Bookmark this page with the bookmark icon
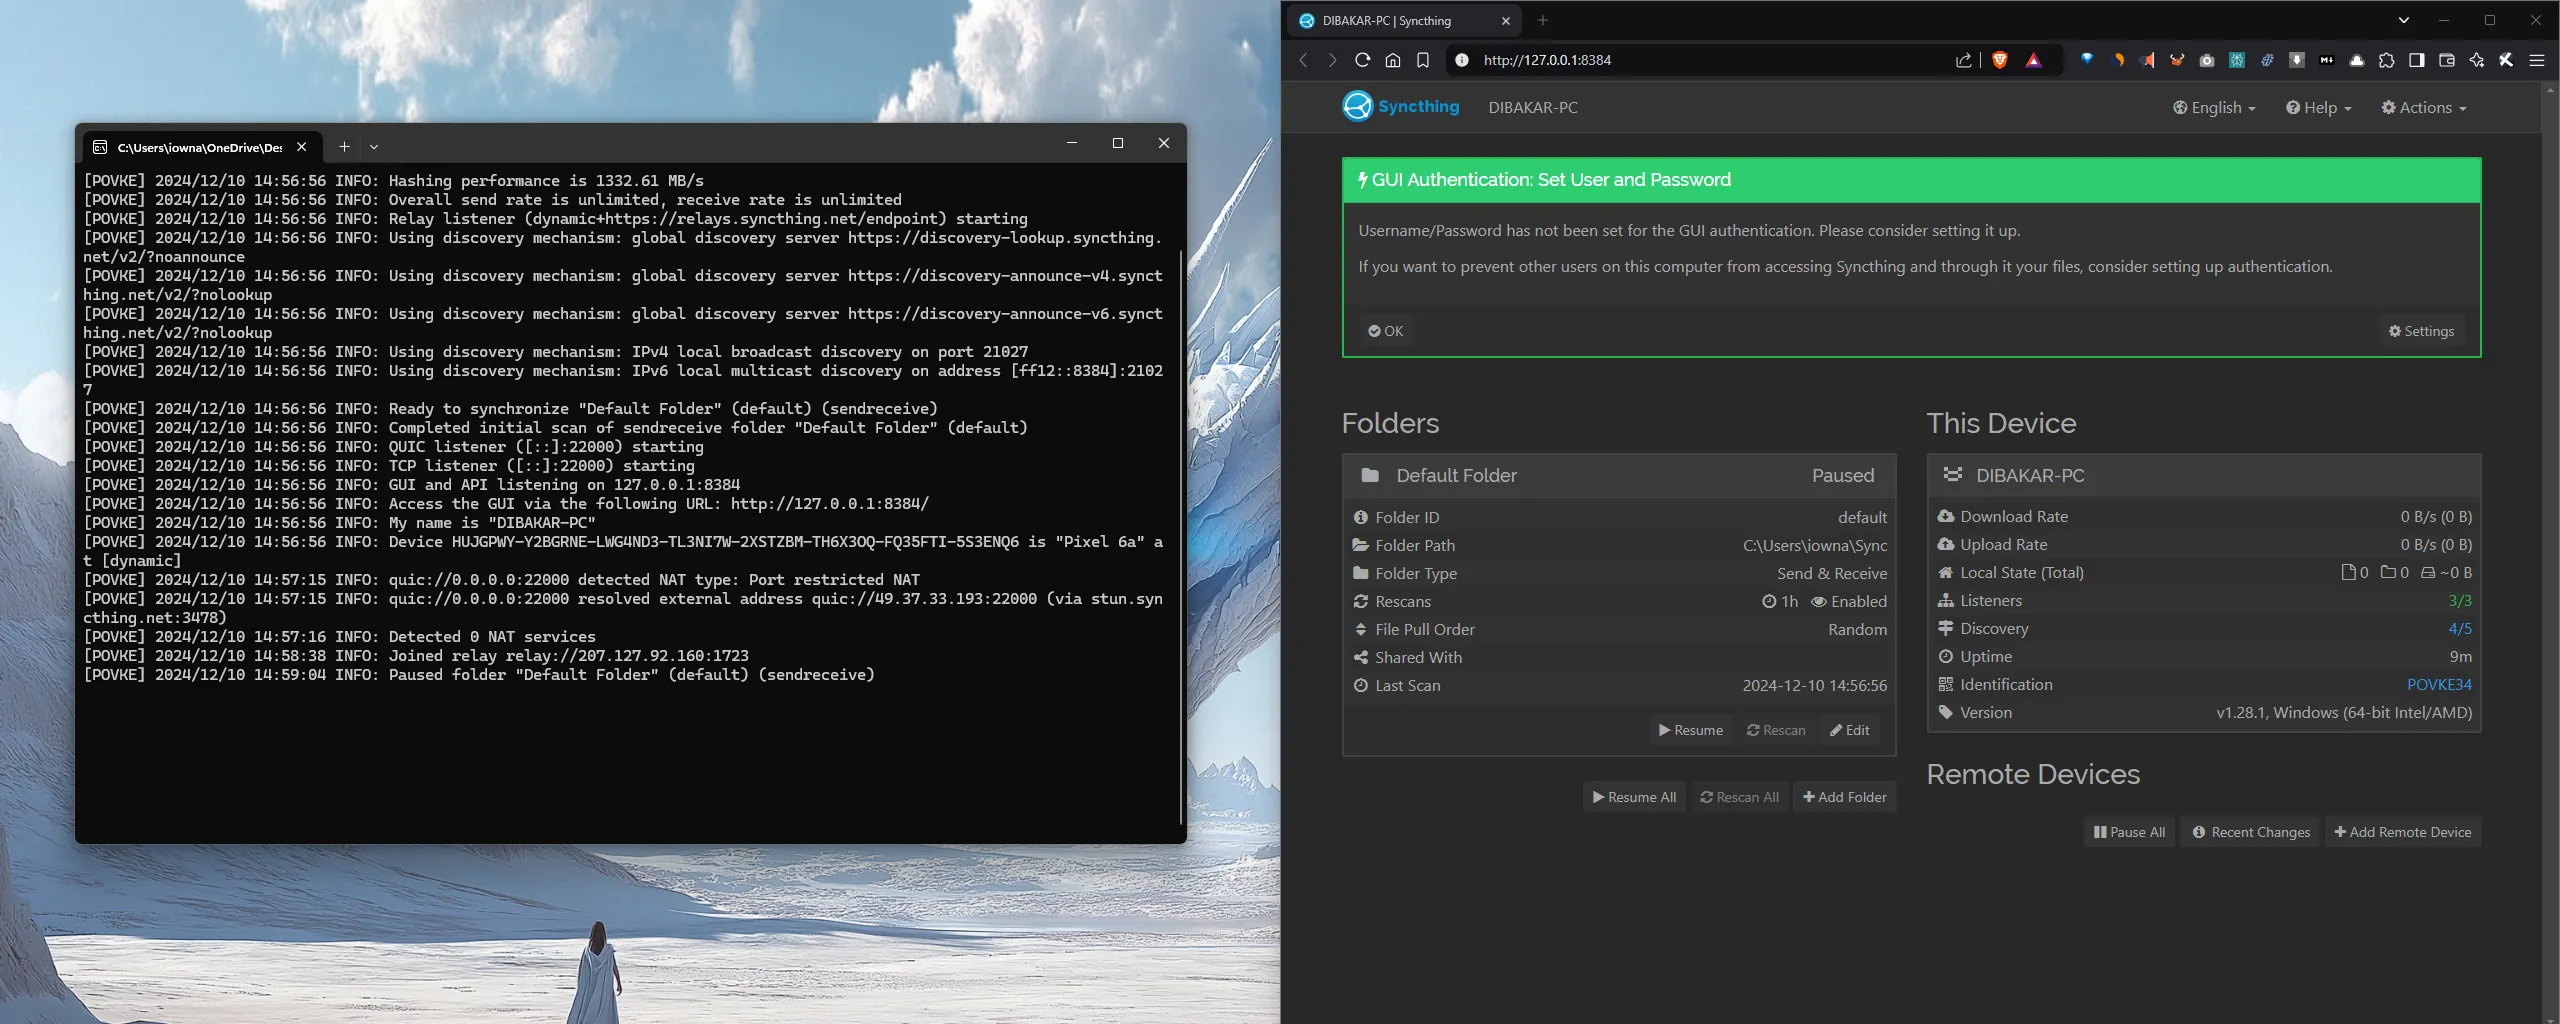2560x1024 pixels. [1422, 60]
